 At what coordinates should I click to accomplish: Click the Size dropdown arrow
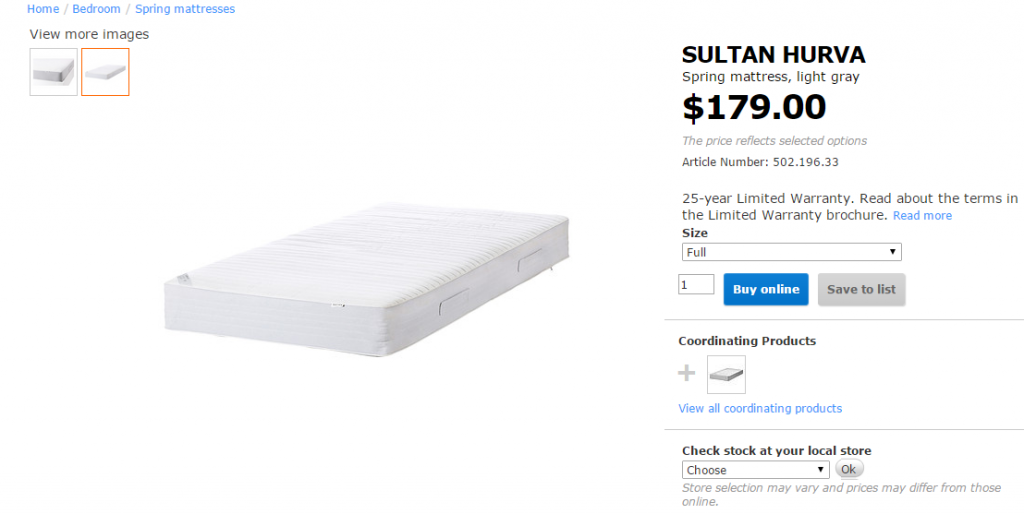[893, 252]
